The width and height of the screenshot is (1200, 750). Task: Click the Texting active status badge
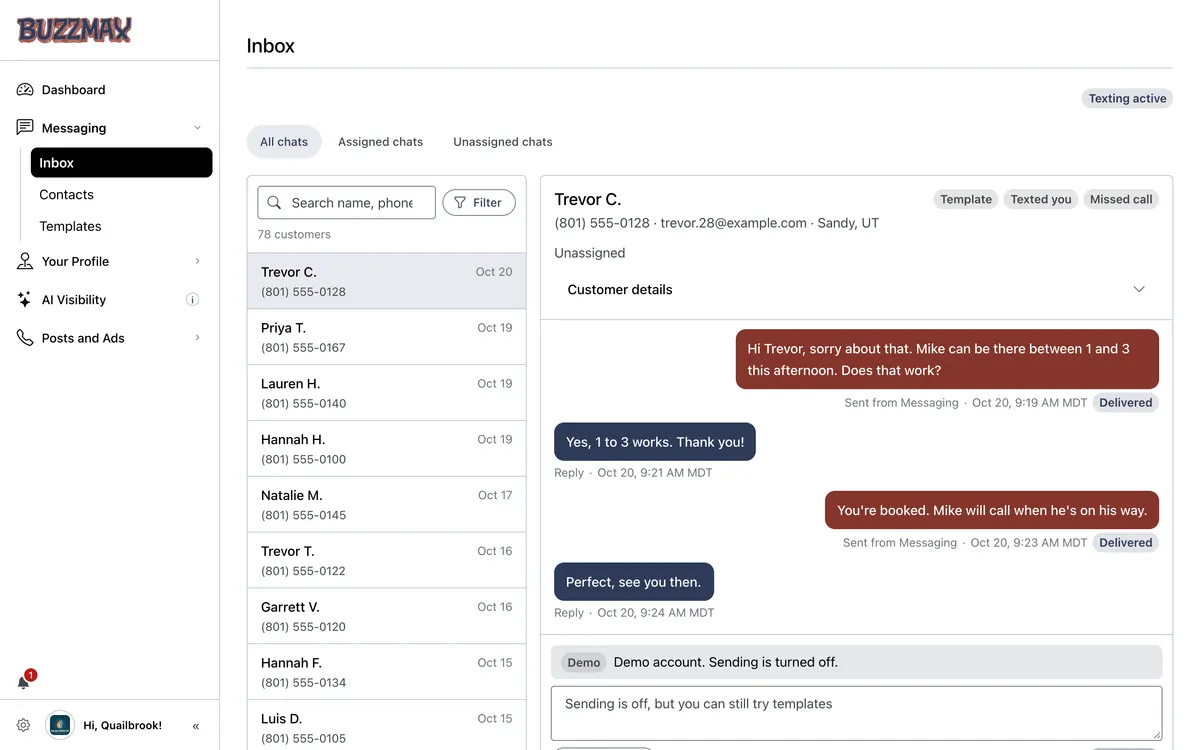click(x=1127, y=99)
